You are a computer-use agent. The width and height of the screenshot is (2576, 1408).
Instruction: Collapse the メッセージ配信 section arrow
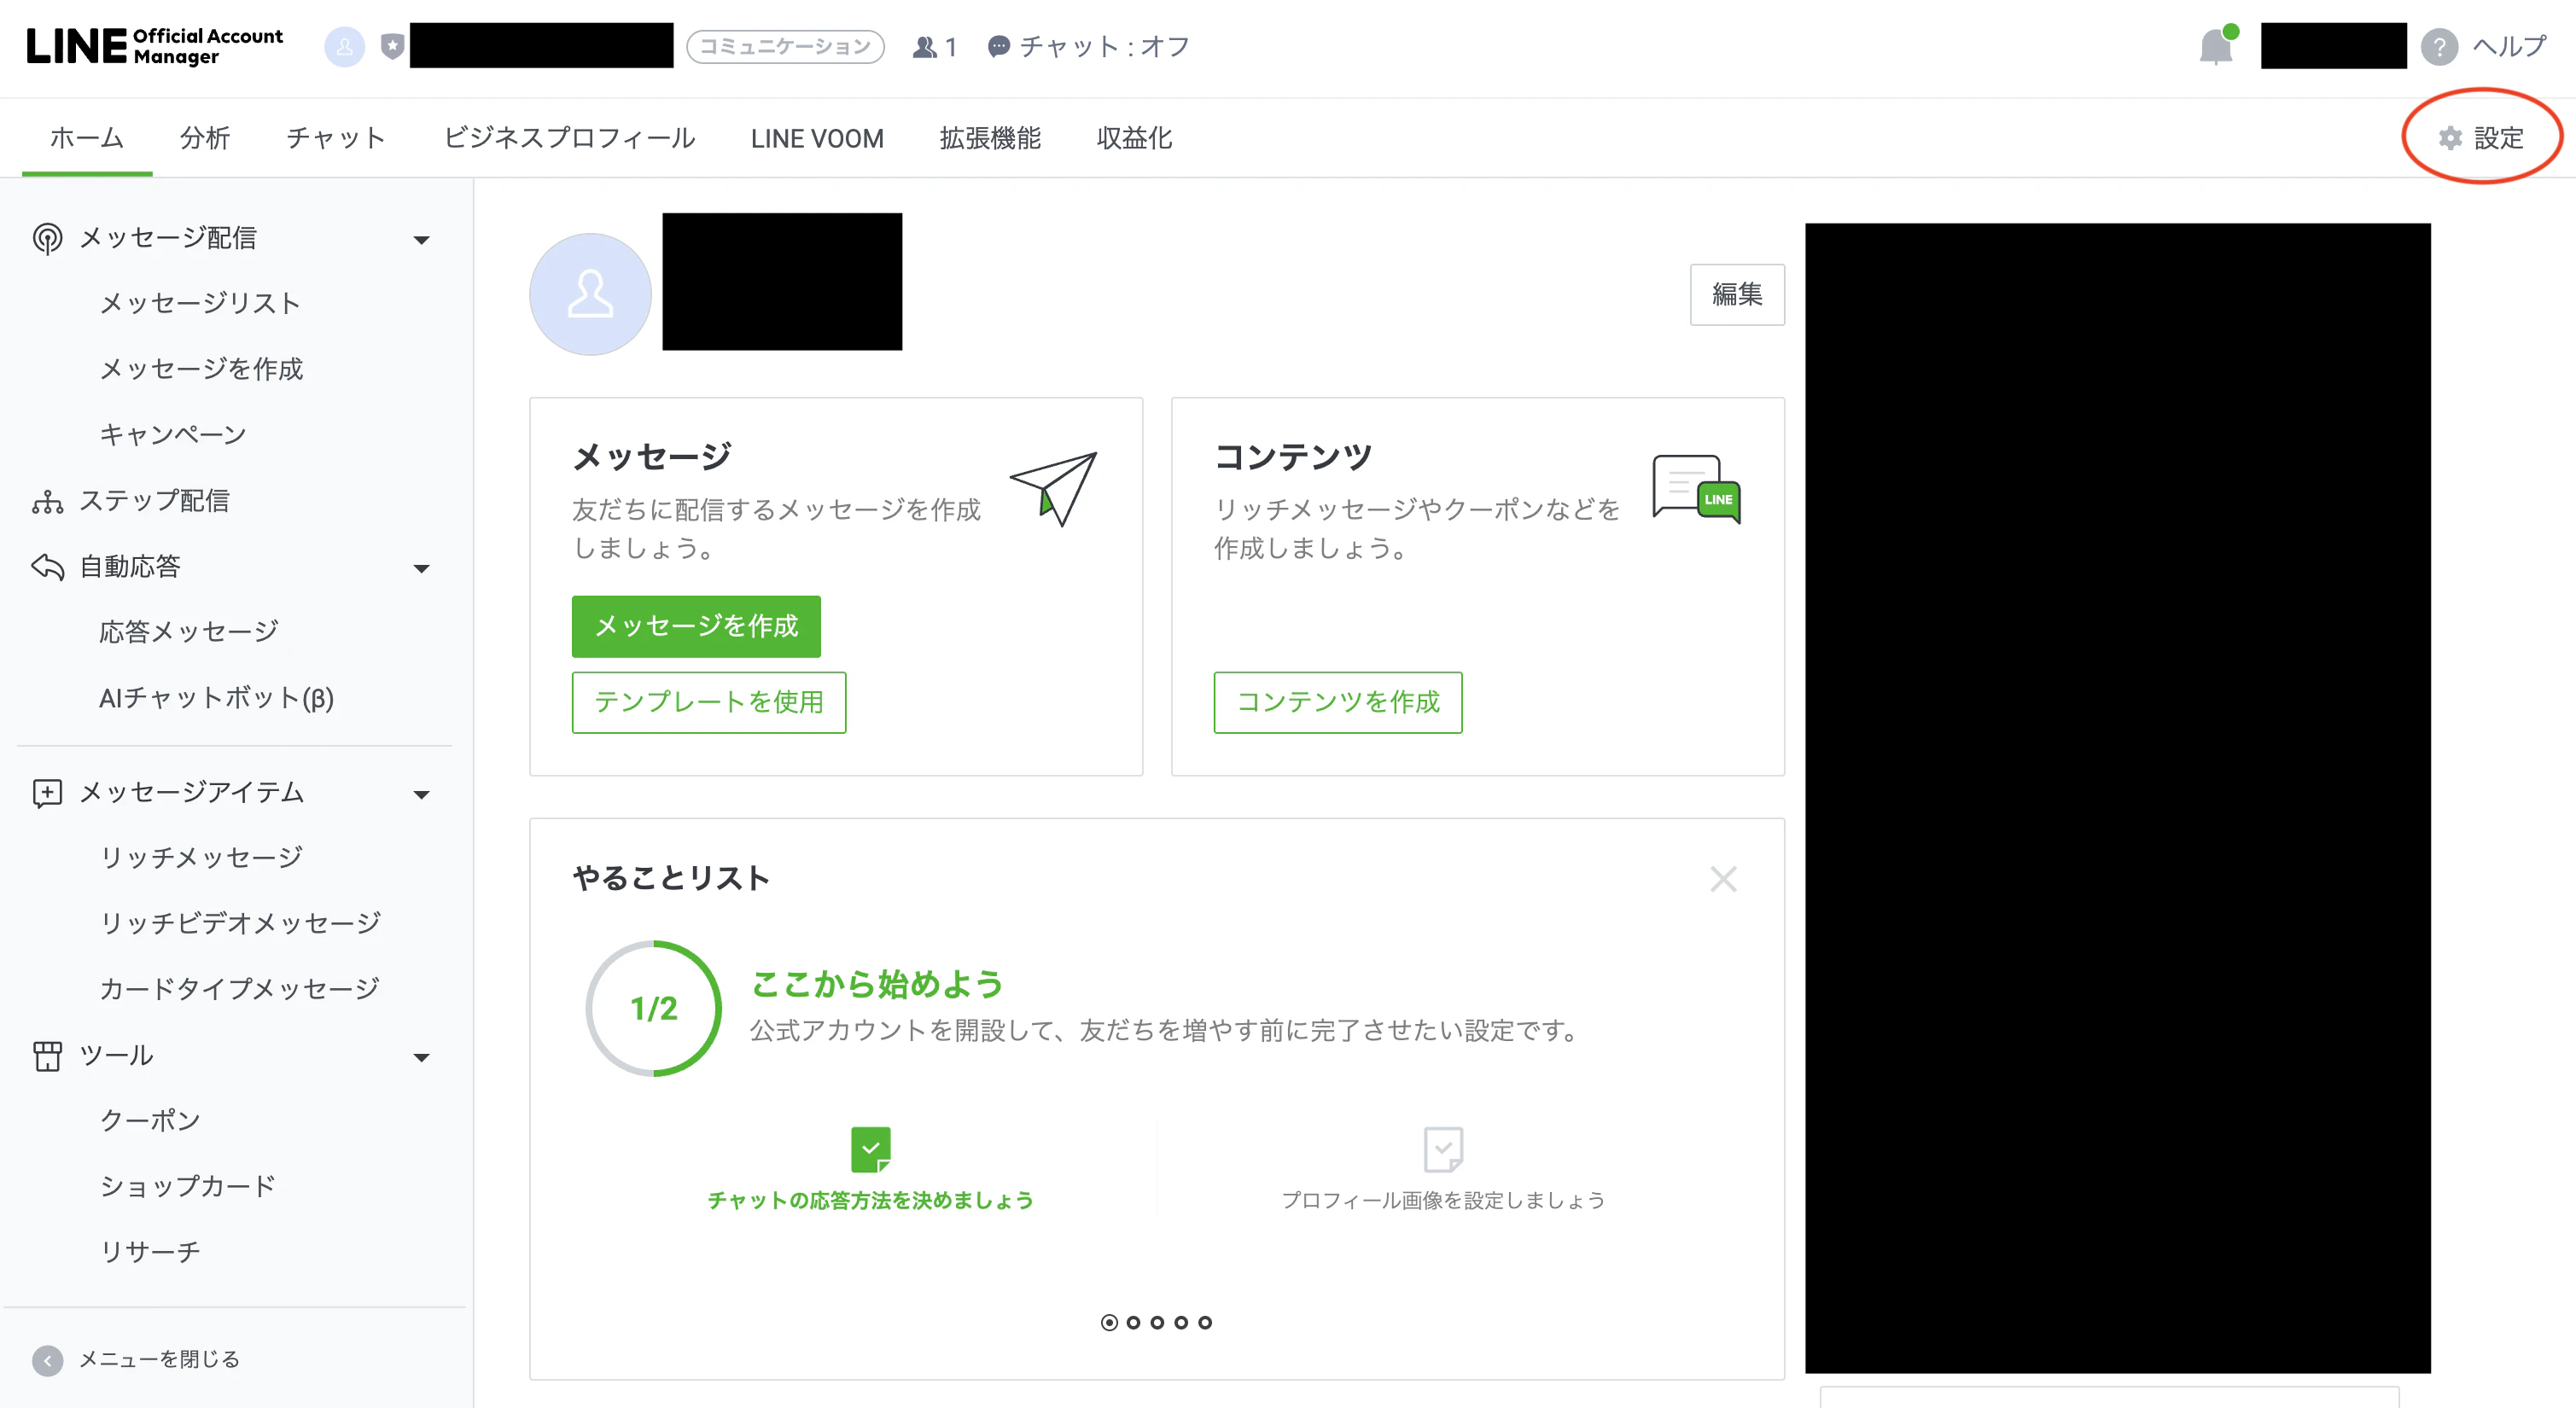click(x=422, y=240)
